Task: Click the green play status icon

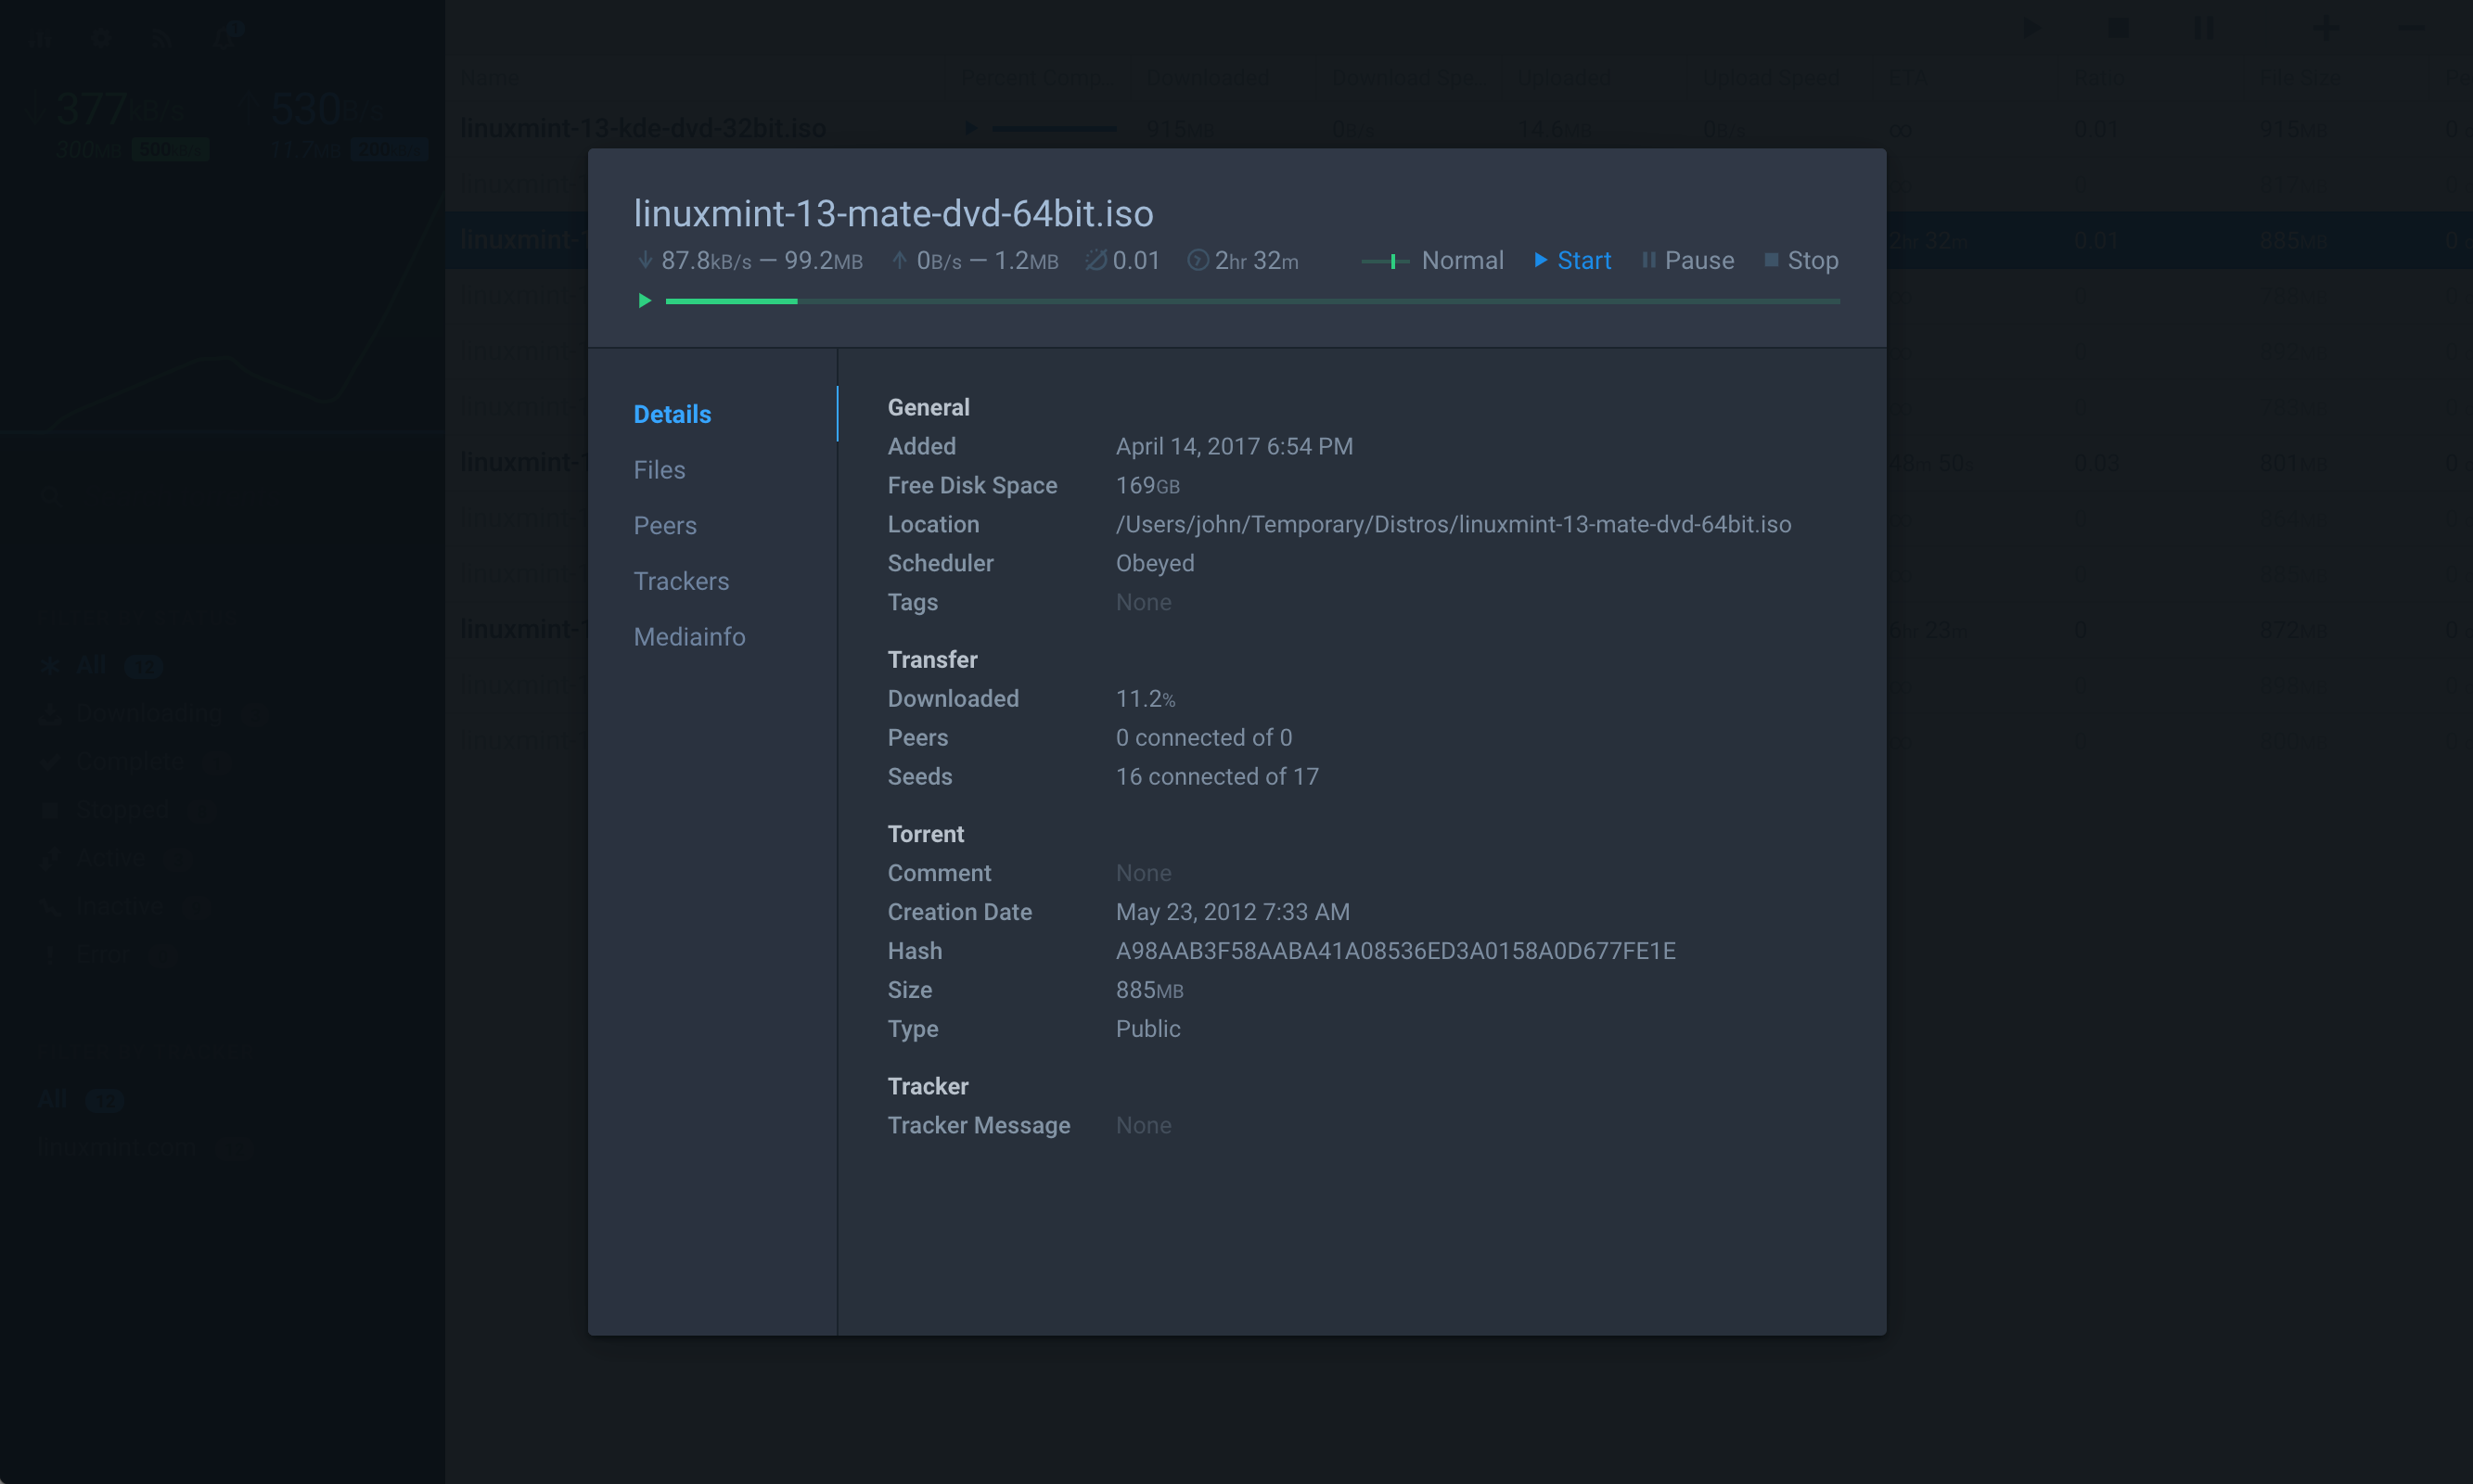Action: pos(645,300)
